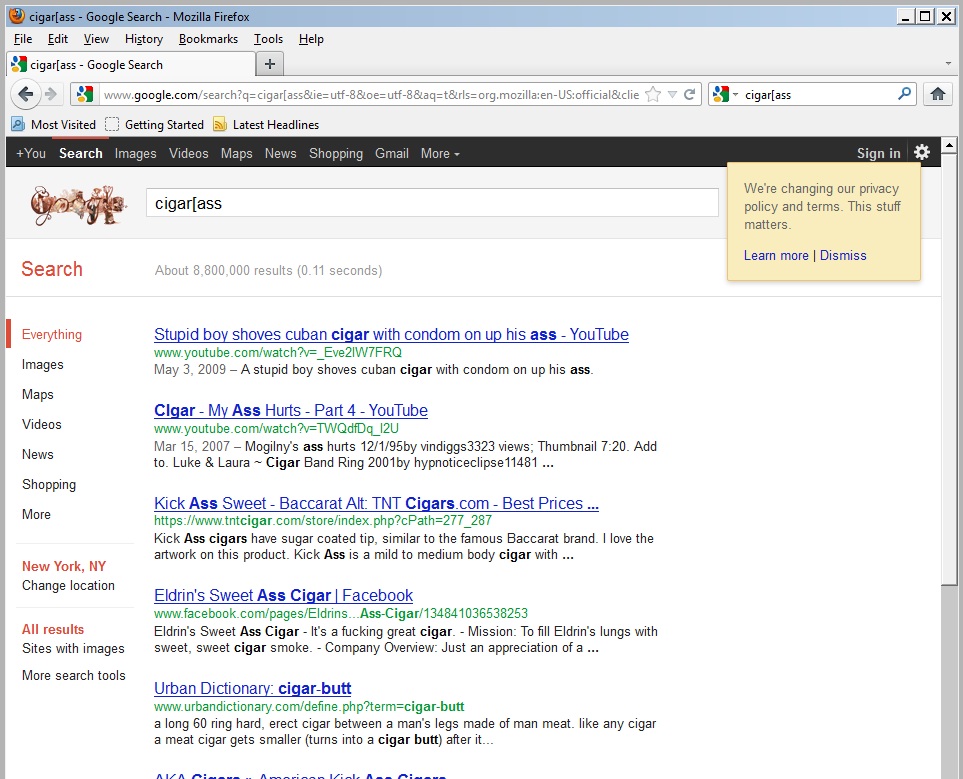Click the Most Visited bookmarks icon
This screenshot has height=779, width=963.
coord(18,125)
